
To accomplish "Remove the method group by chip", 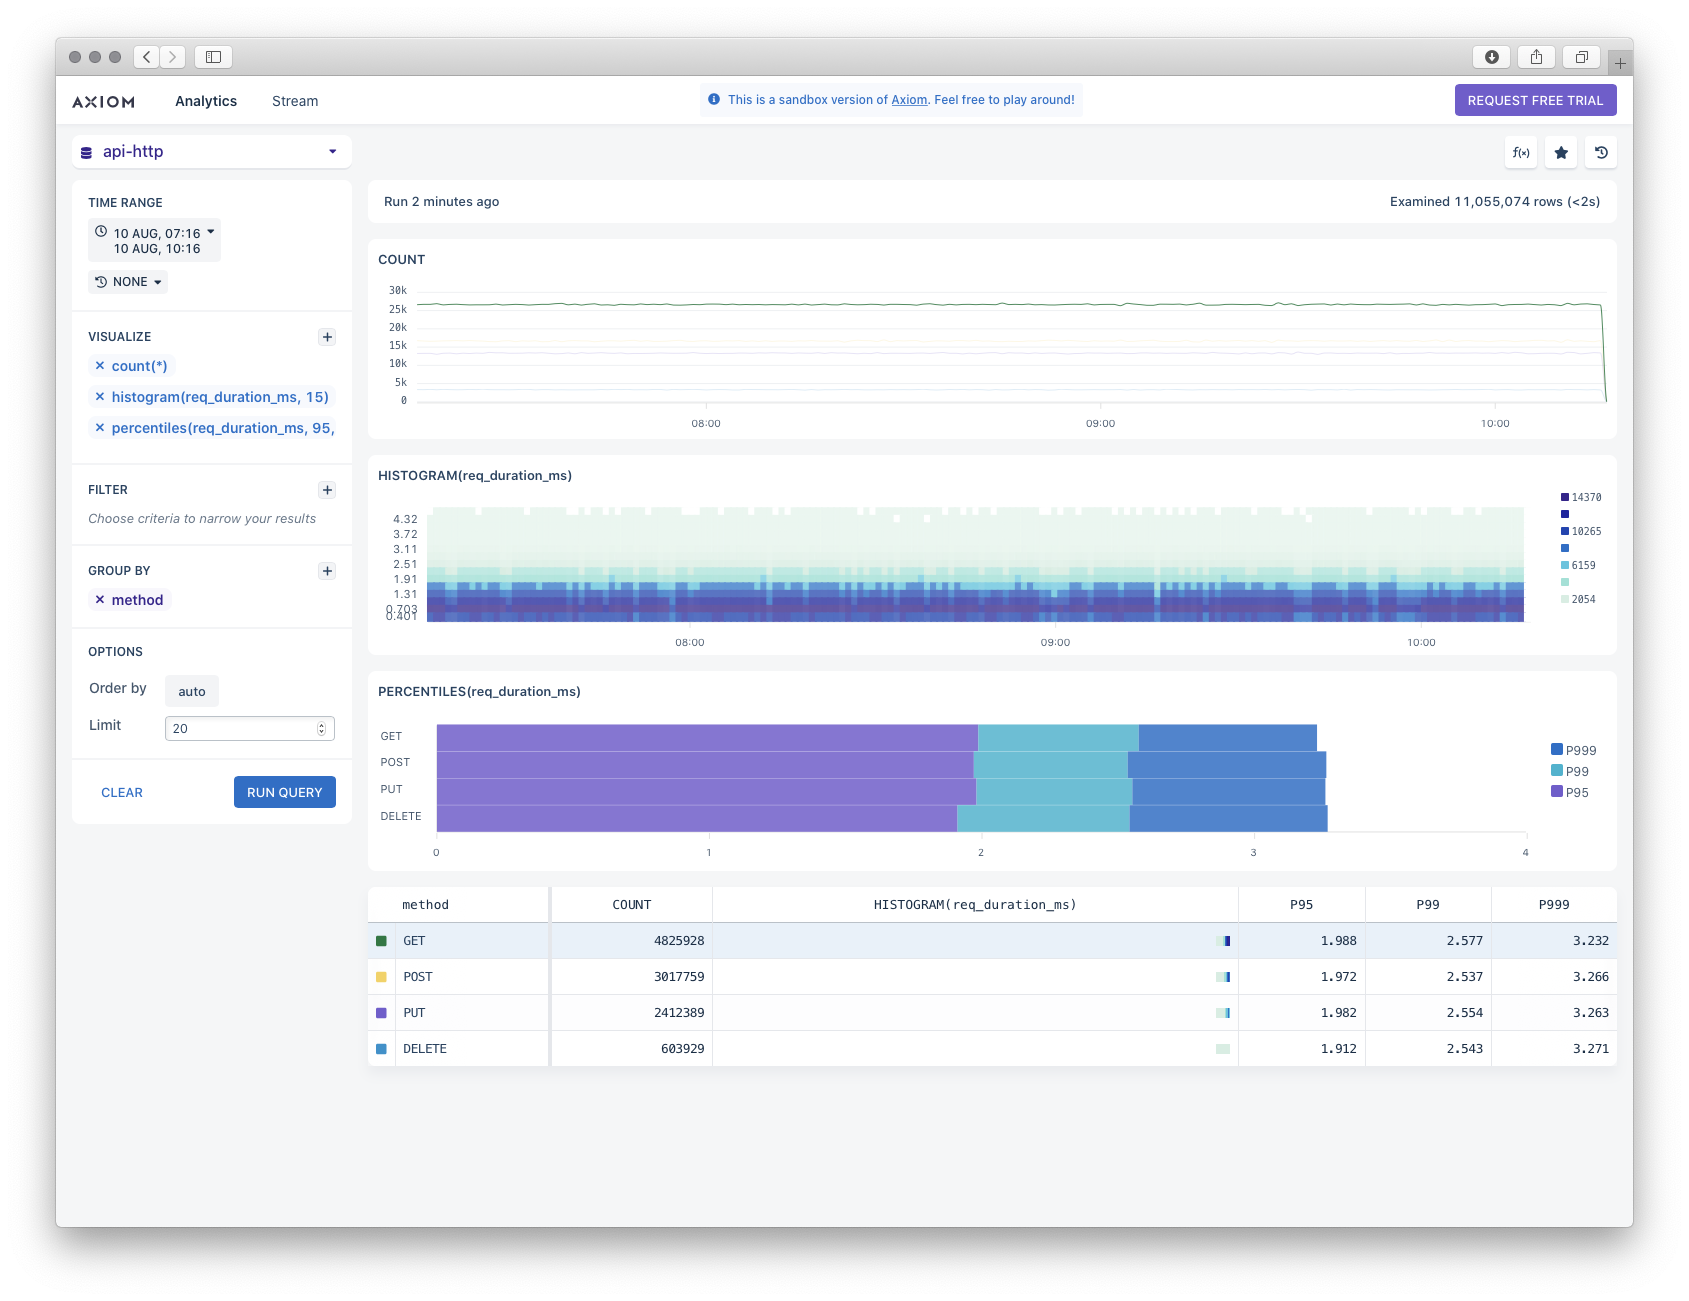I will pyautogui.click(x=100, y=600).
